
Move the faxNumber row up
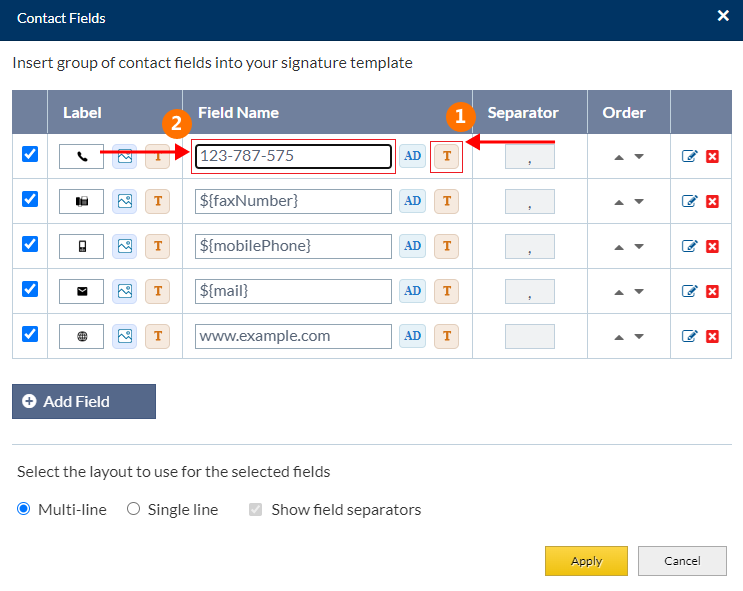pyautogui.click(x=619, y=202)
